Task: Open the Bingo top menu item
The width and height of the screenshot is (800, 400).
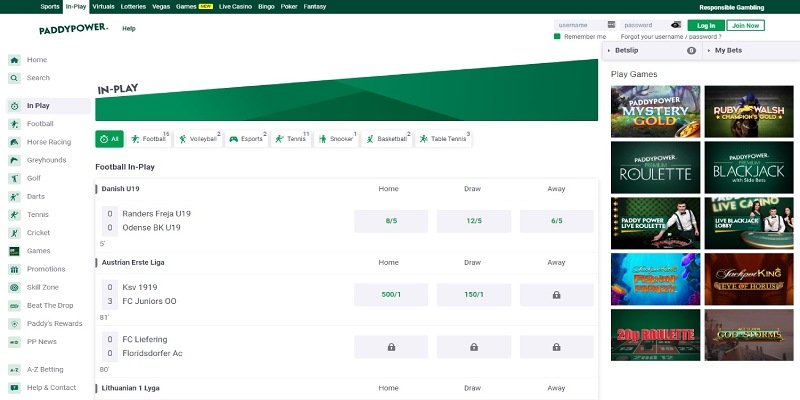Action: (266, 7)
